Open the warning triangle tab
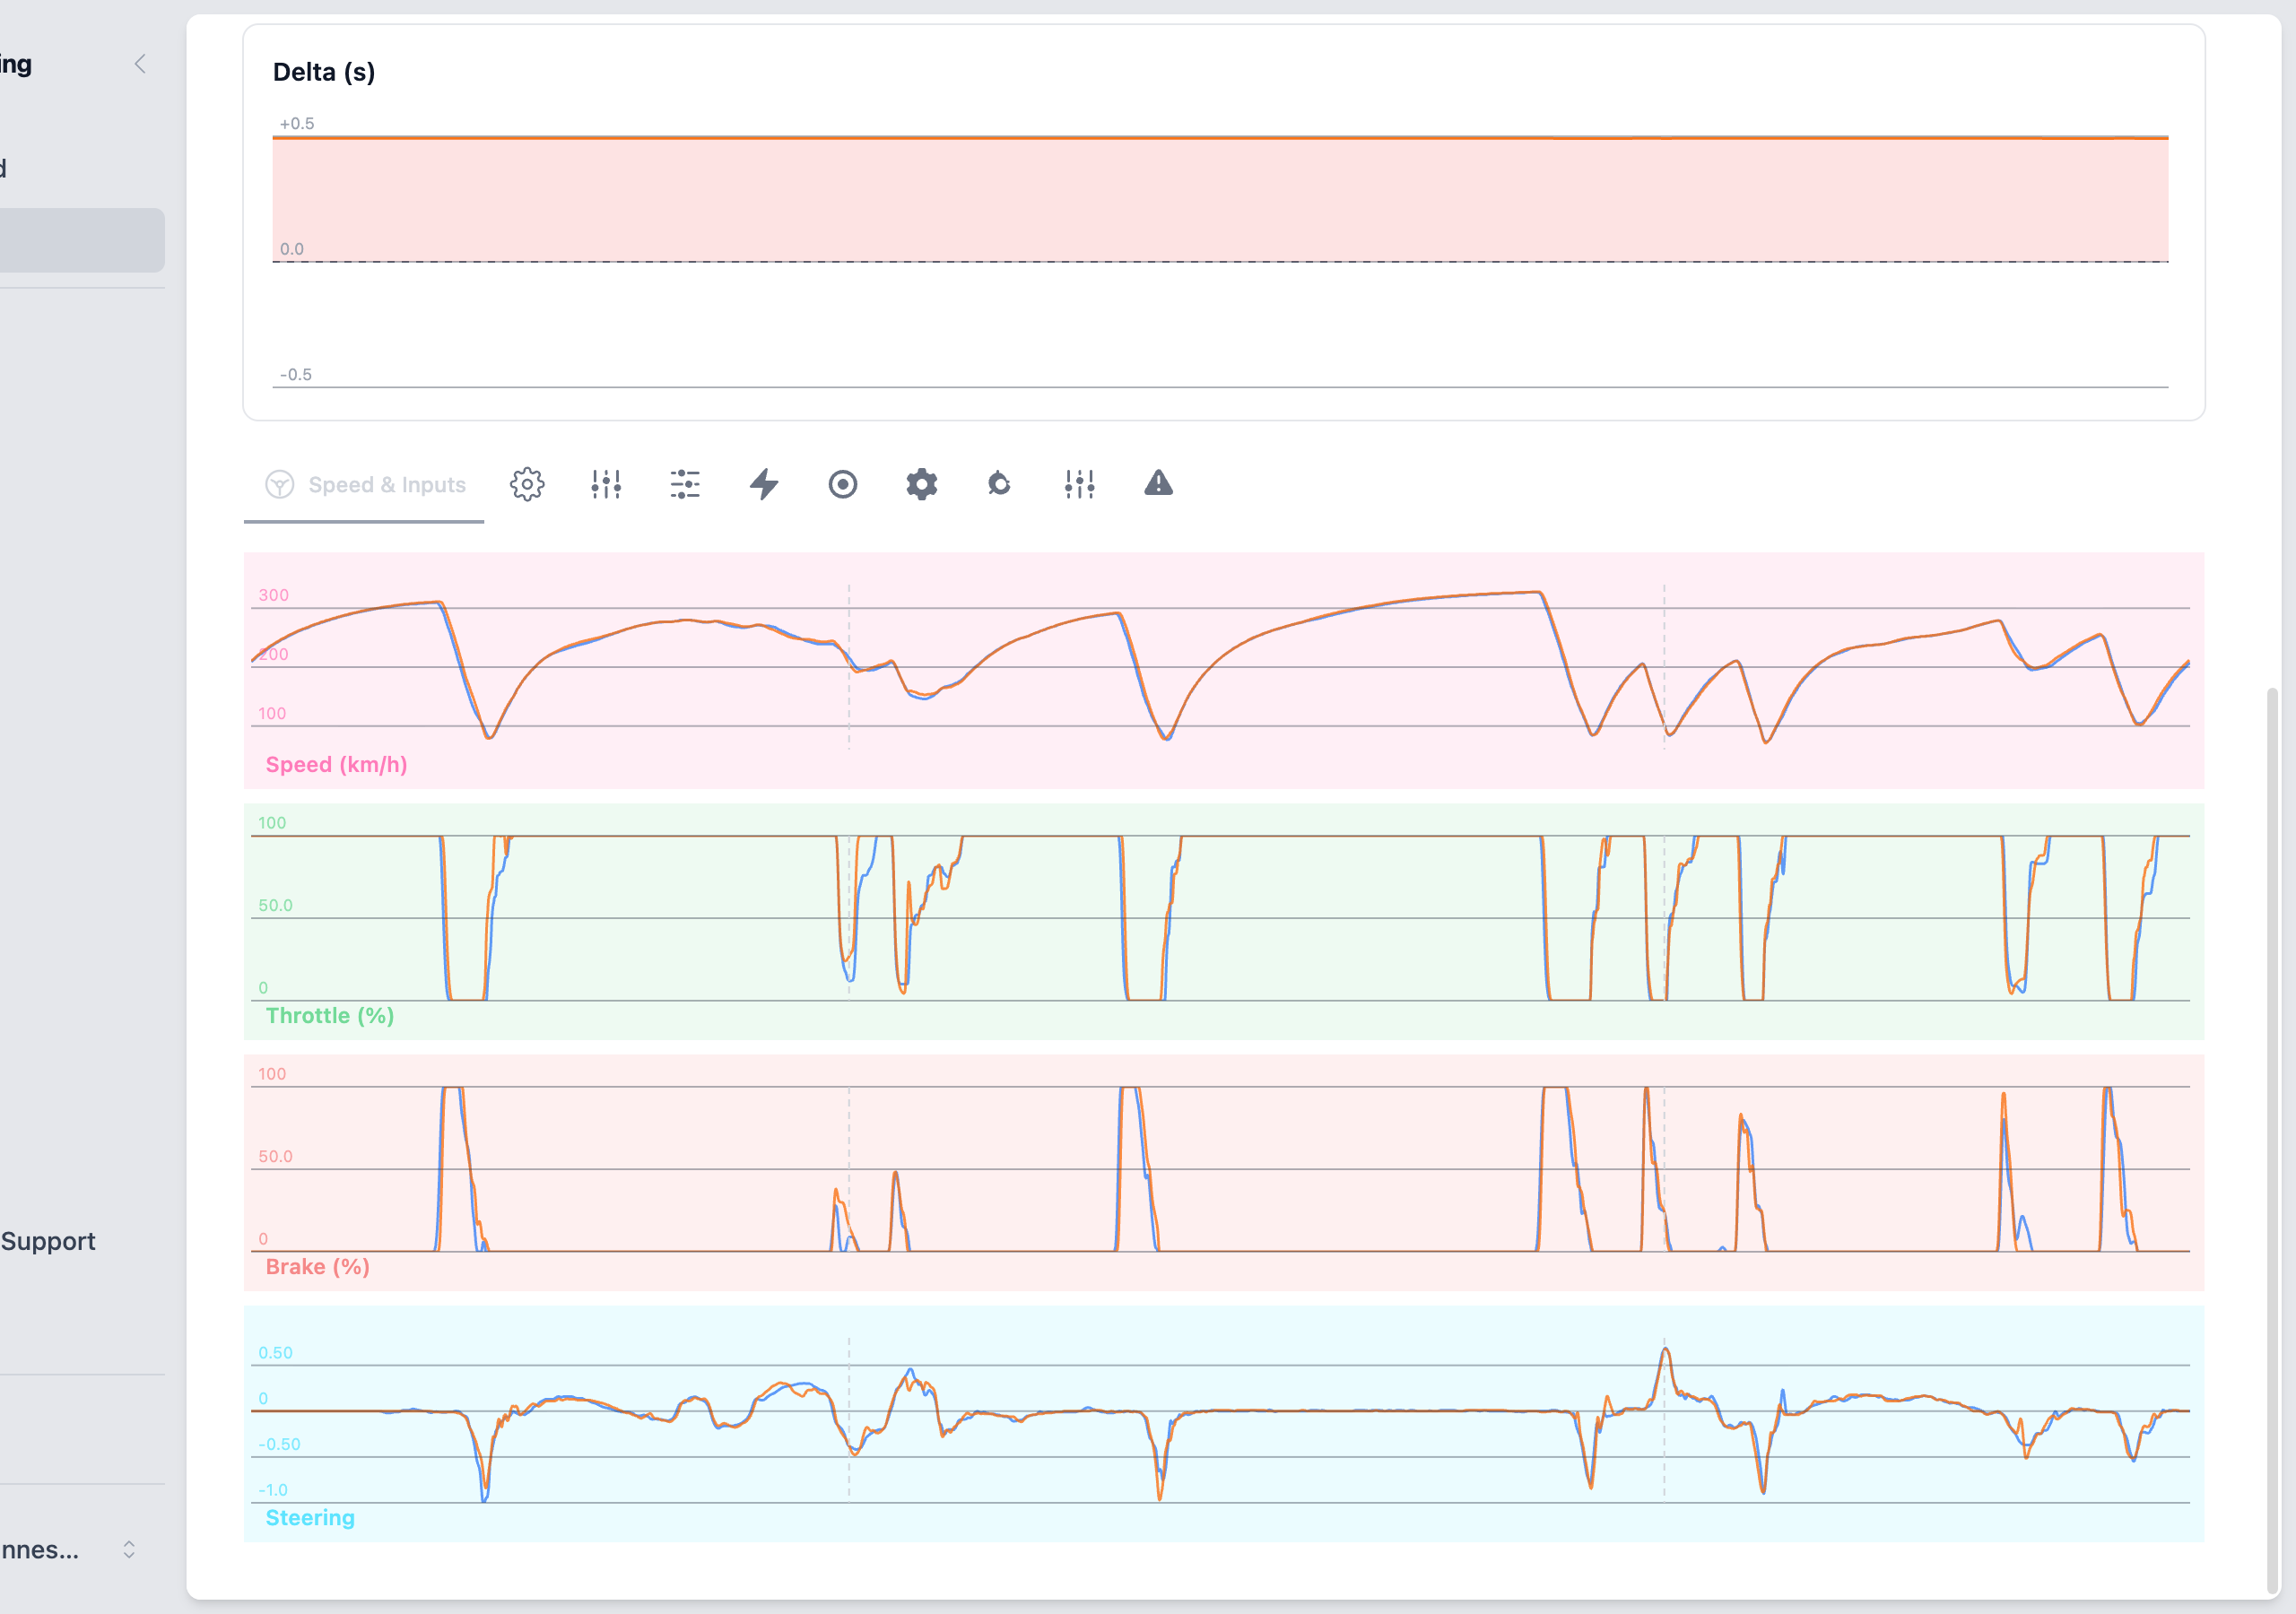 (1158, 484)
